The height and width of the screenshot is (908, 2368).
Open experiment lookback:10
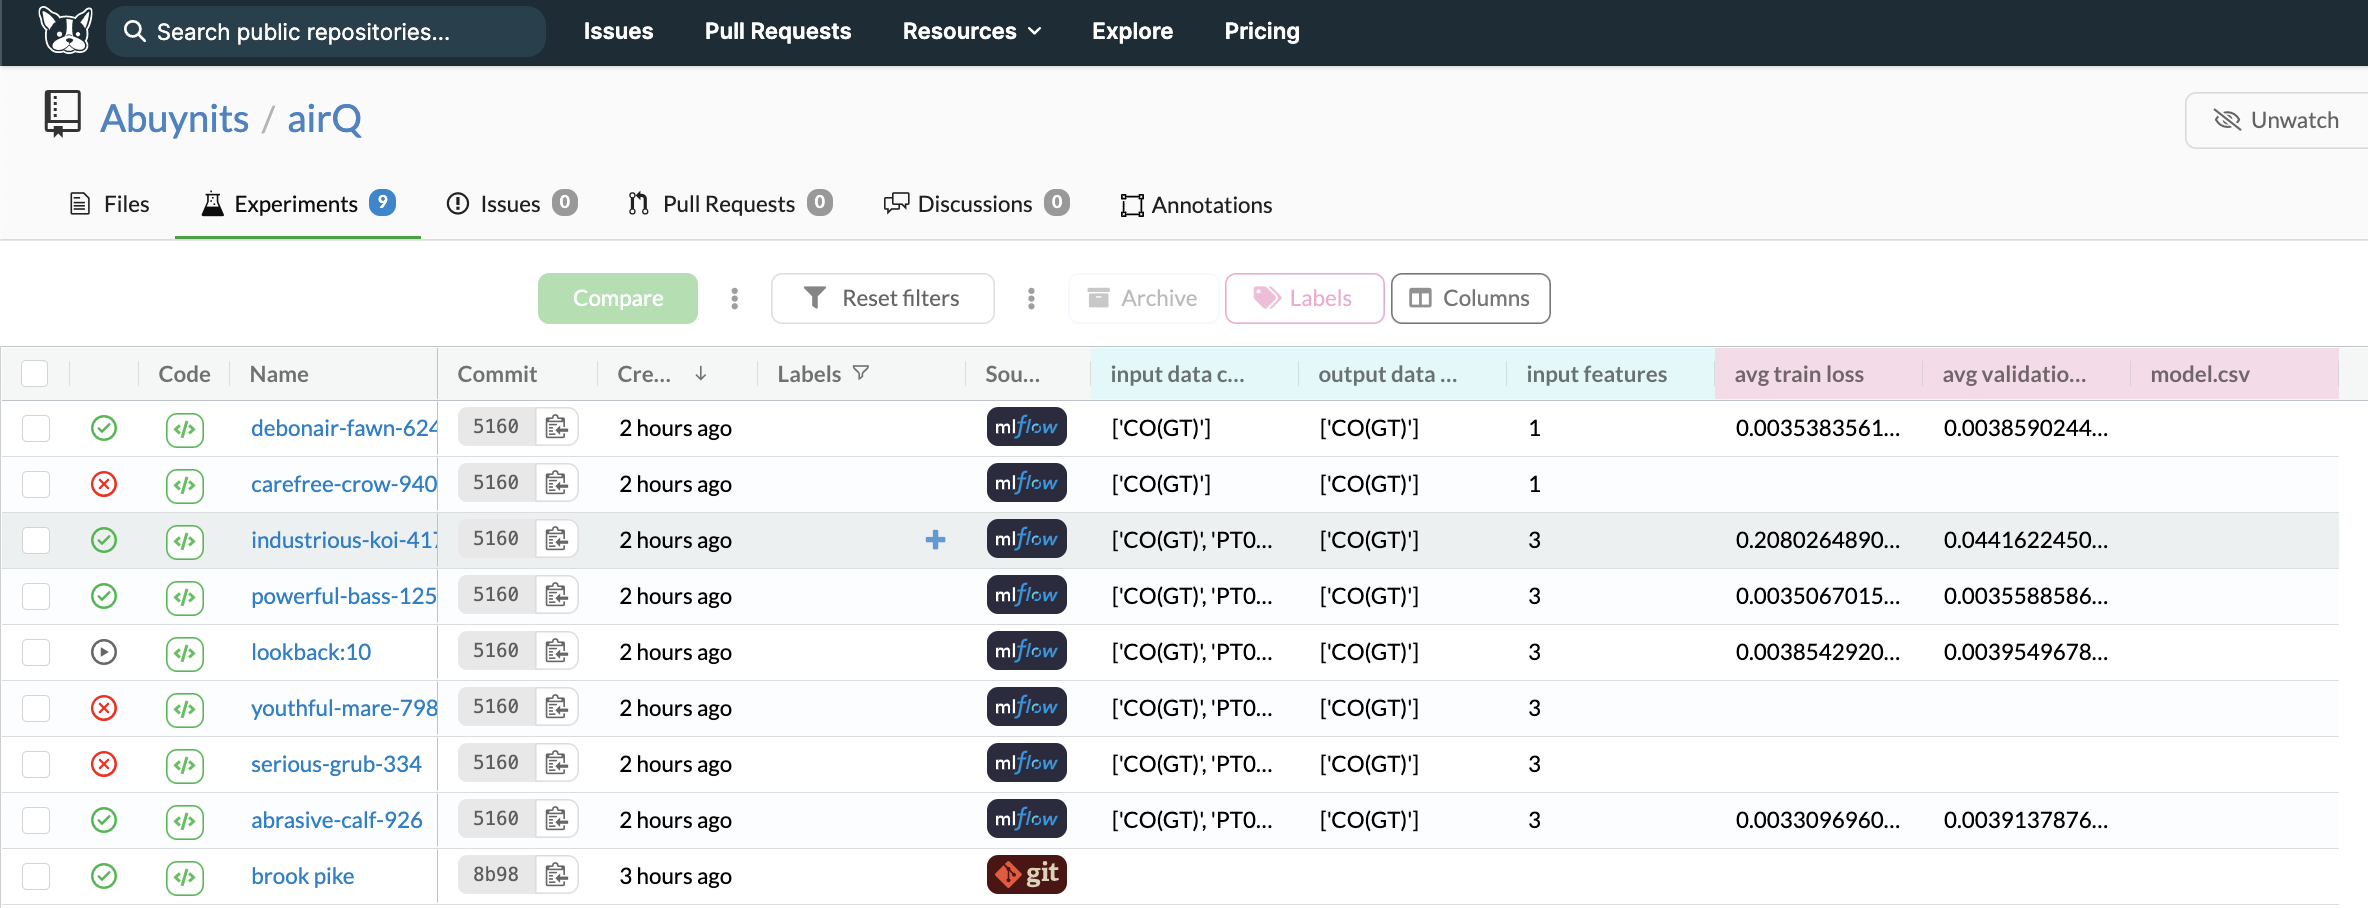(x=311, y=652)
